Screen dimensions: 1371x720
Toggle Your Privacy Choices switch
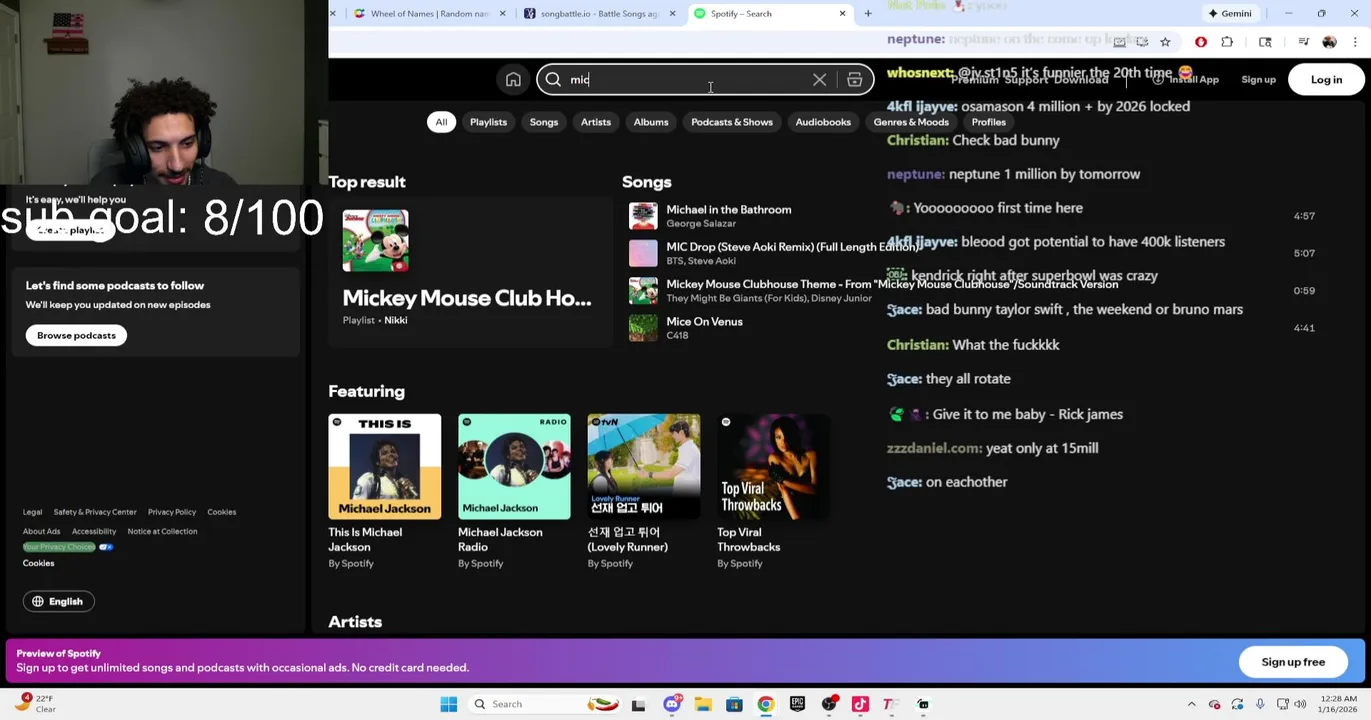[x=106, y=547]
